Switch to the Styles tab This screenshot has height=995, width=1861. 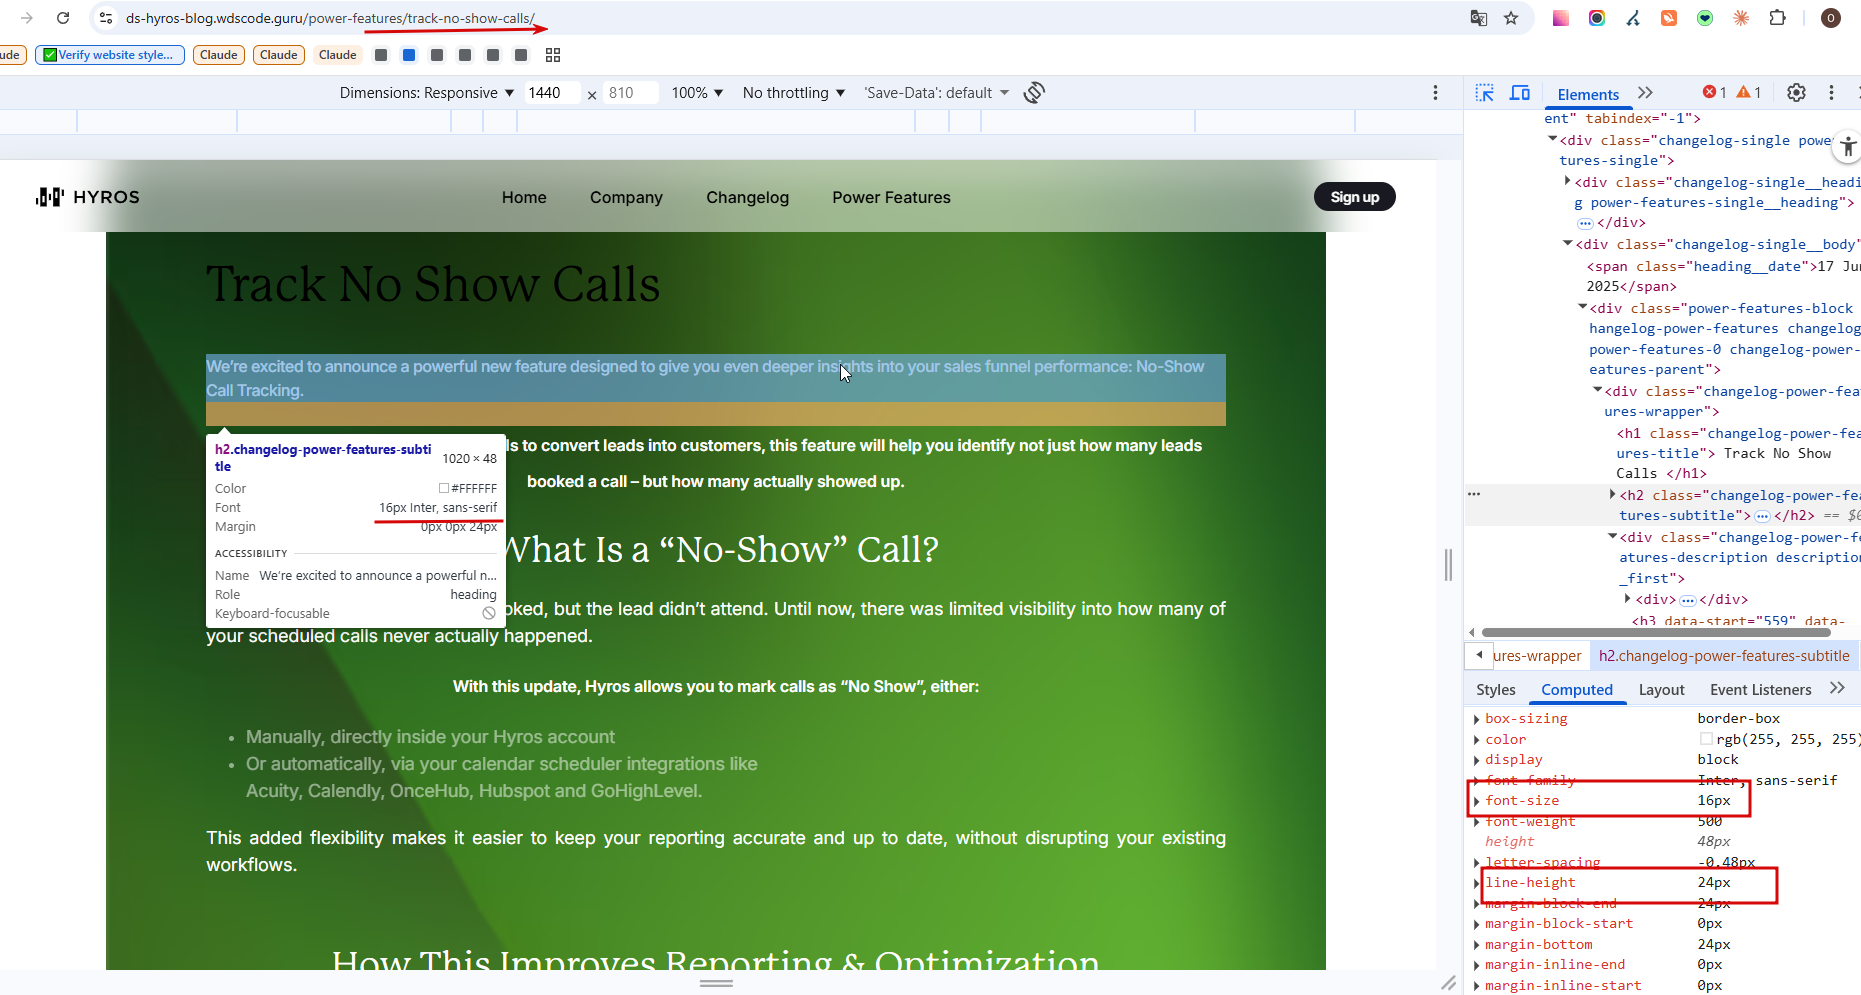(1495, 690)
